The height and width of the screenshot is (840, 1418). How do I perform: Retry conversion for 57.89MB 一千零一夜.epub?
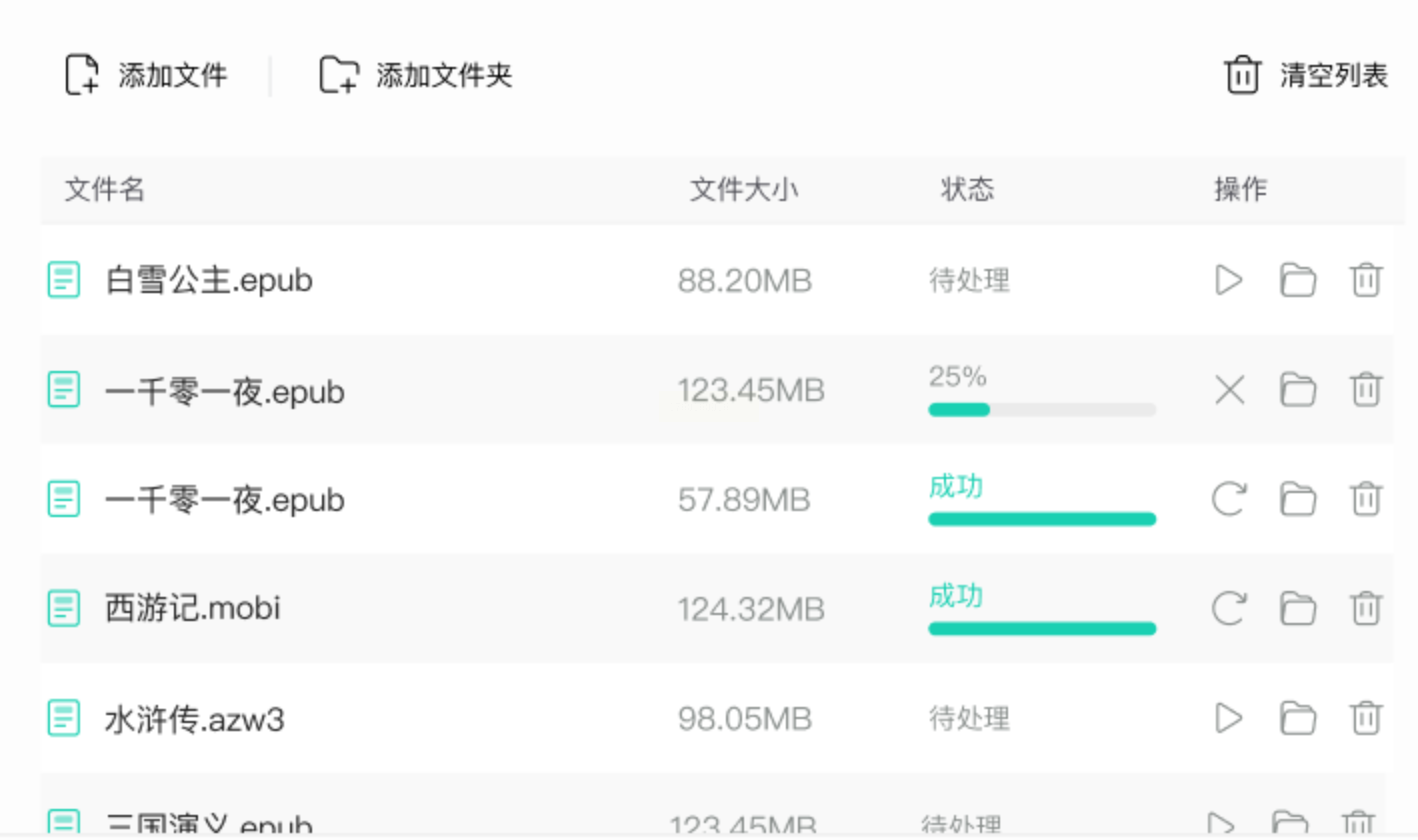coord(1228,498)
